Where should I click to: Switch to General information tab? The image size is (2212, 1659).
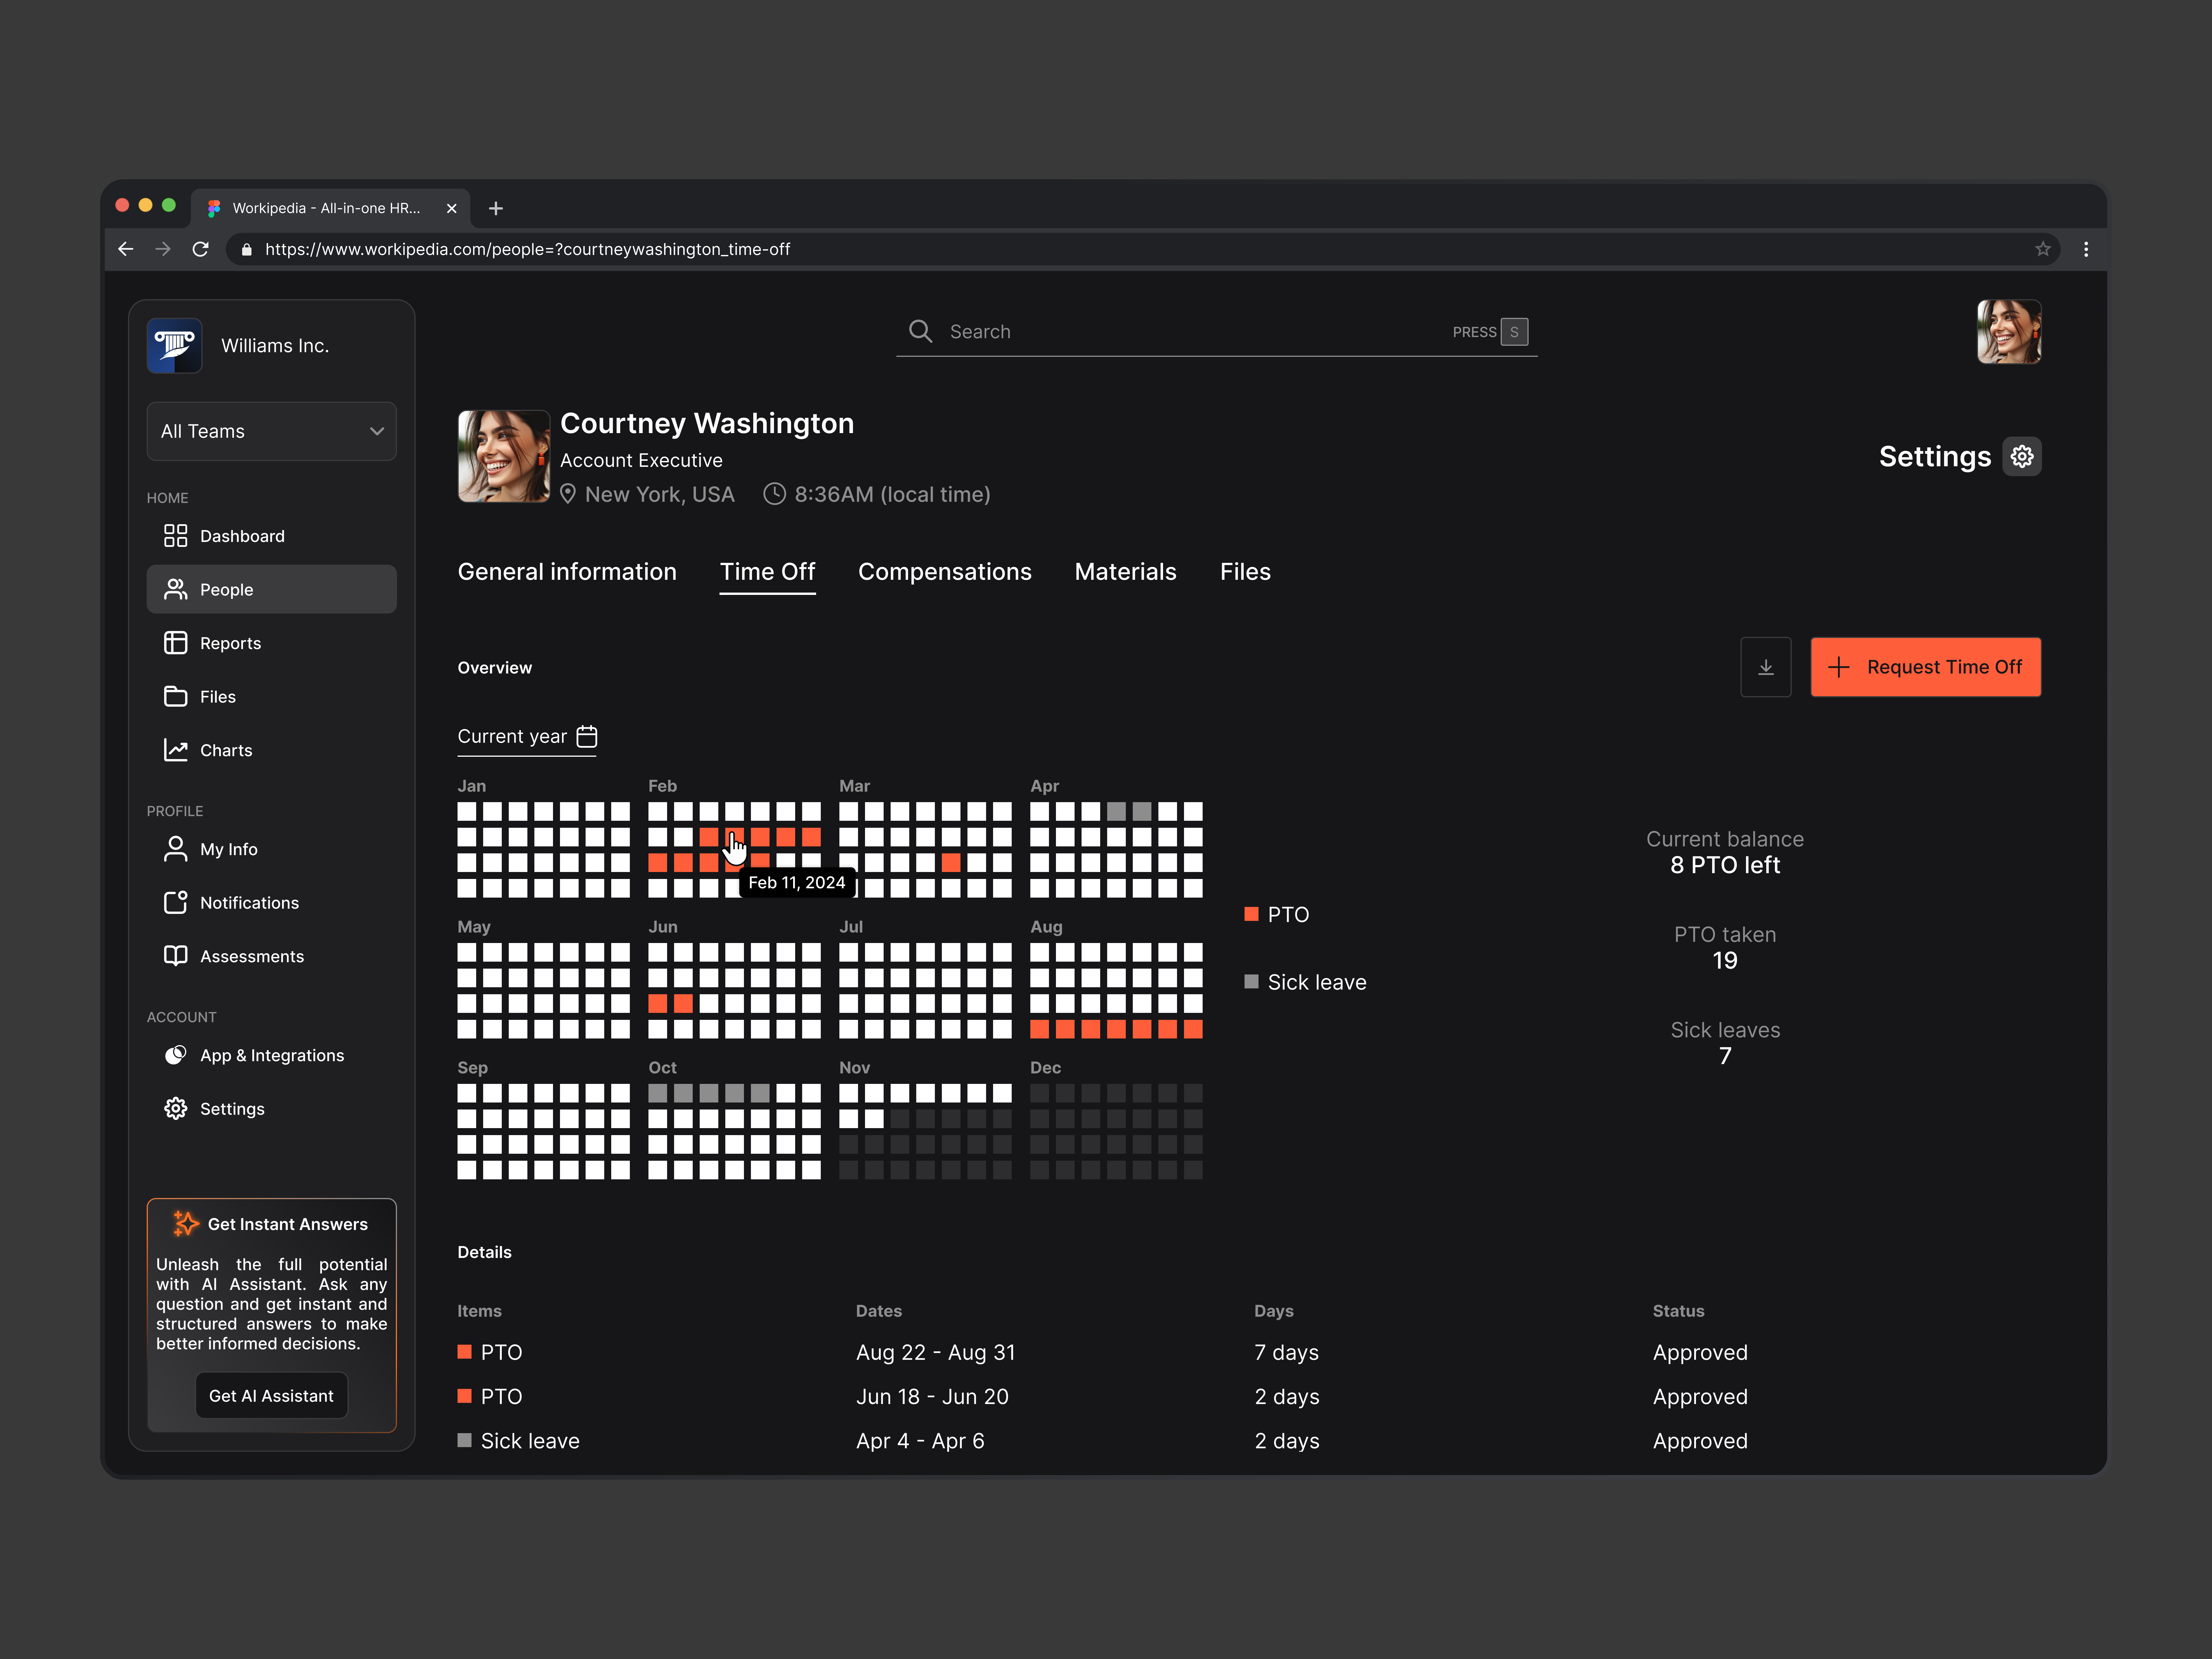(567, 572)
